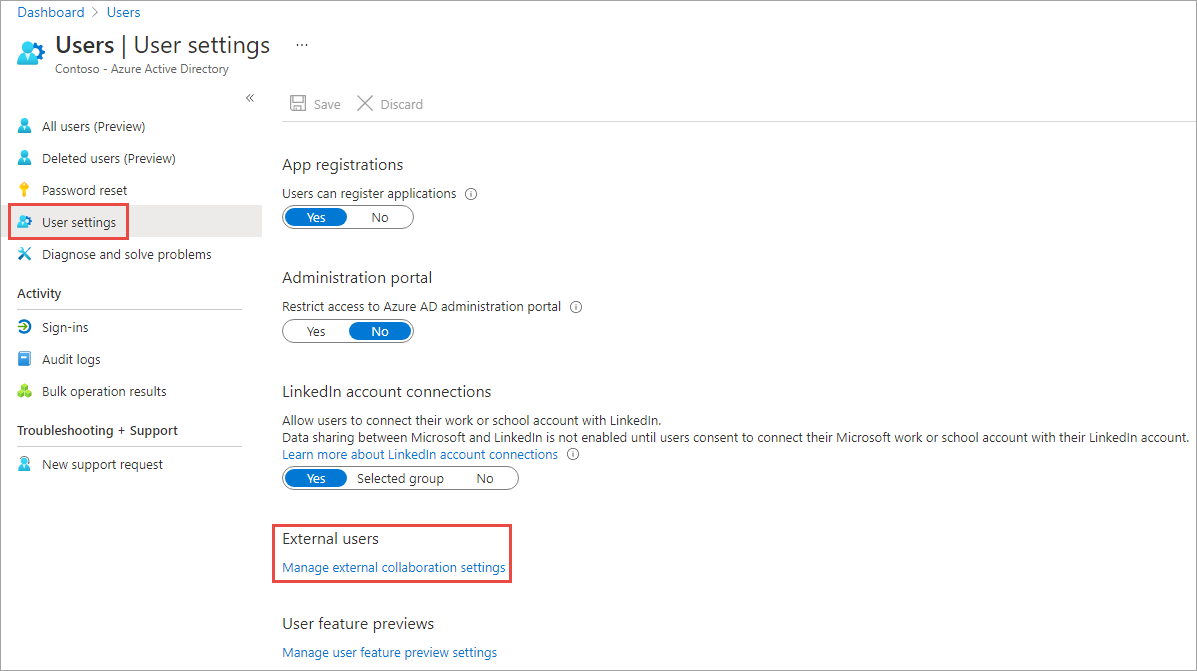Image resolution: width=1197 pixels, height=671 pixels.
Task: Click the Audit logs book icon
Action: pyautogui.click(x=24, y=359)
